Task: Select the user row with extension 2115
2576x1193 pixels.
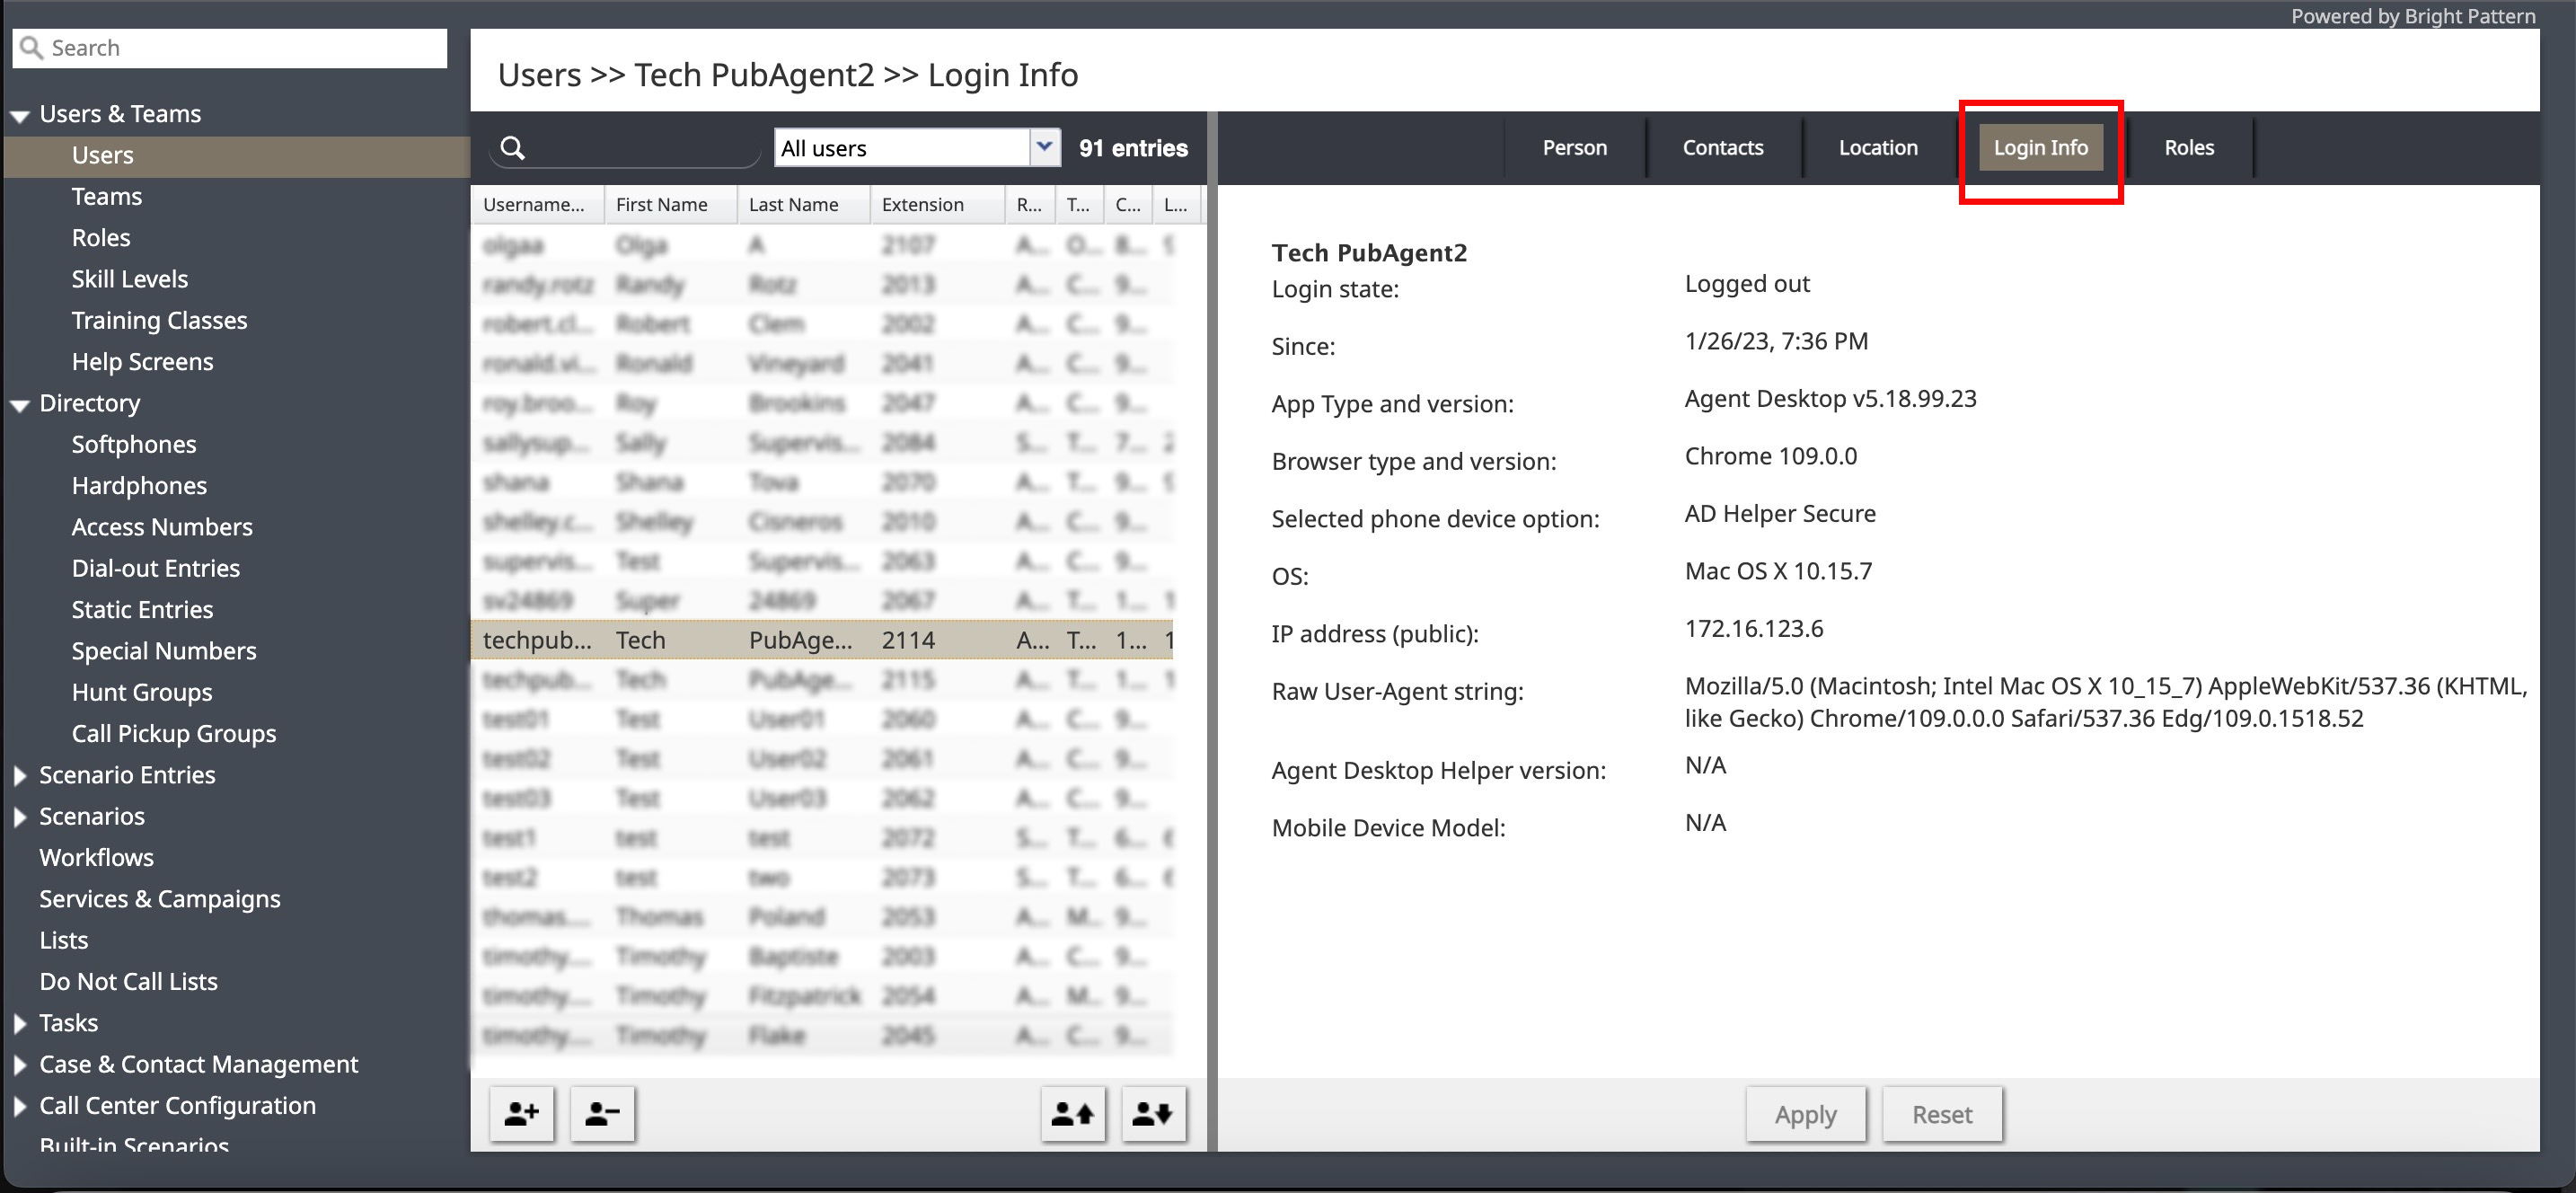Action: pyautogui.click(x=822, y=680)
